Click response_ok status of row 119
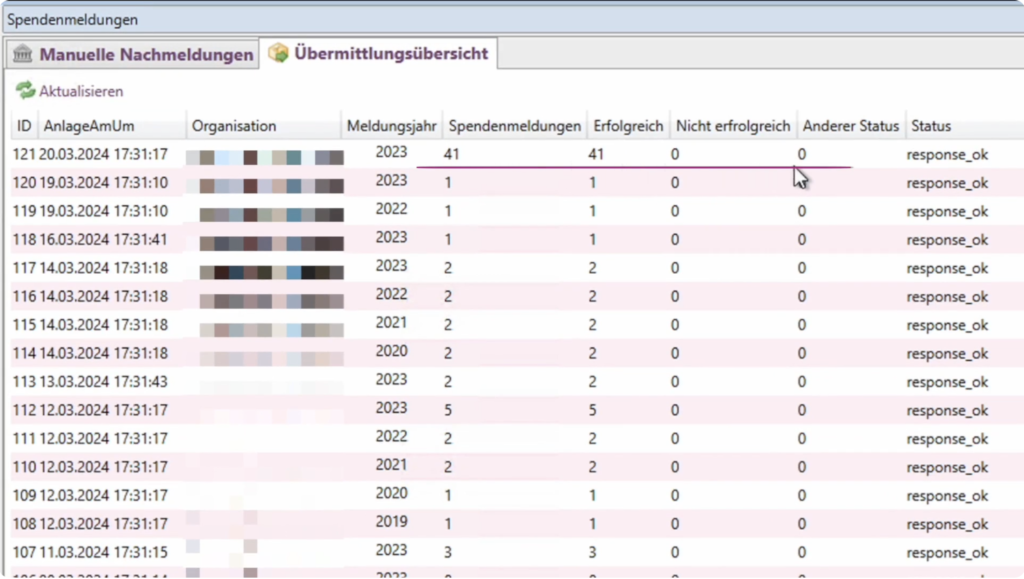Viewport: 1024px width, 579px height. click(947, 211)
